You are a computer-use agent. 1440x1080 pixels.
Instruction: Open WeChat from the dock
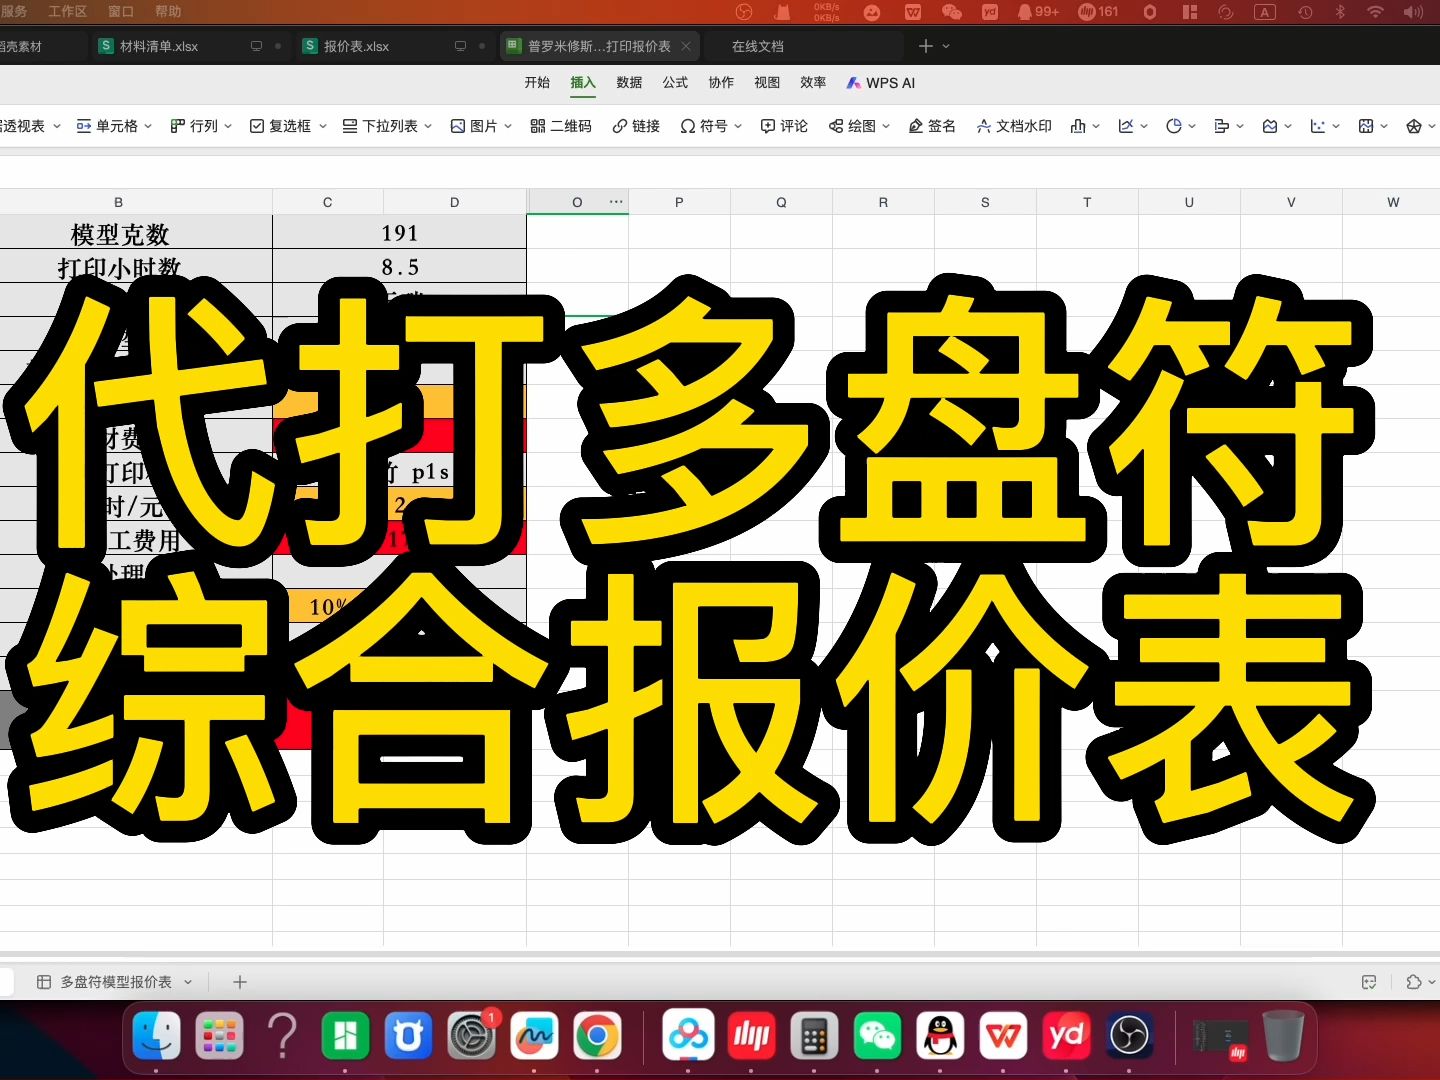877,1036
